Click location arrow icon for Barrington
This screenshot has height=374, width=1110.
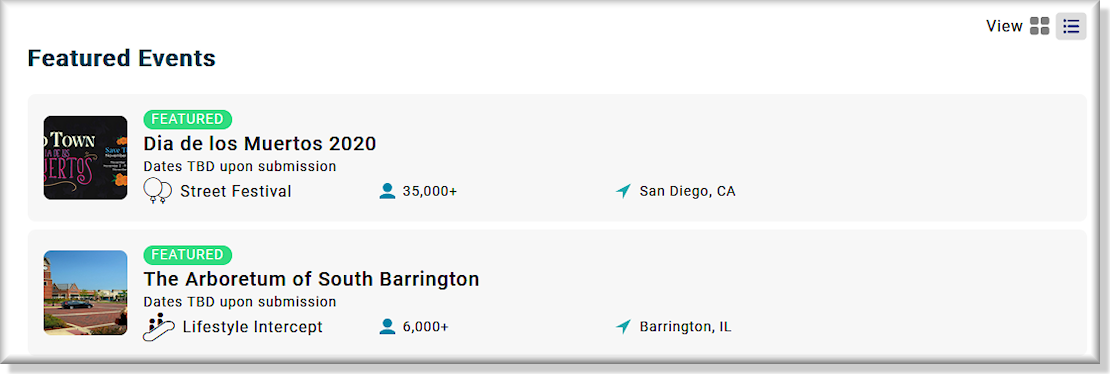click(623, 327)
